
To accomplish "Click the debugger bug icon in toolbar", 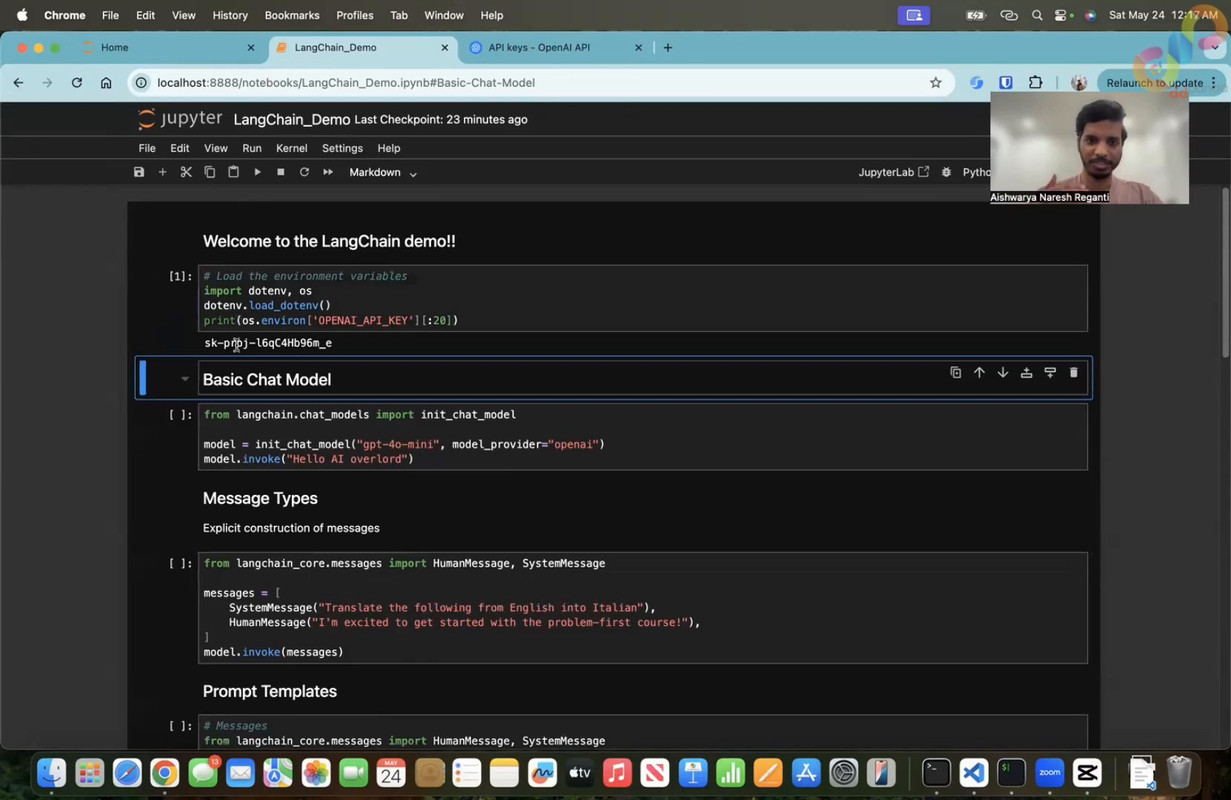I will pos(946,172).
